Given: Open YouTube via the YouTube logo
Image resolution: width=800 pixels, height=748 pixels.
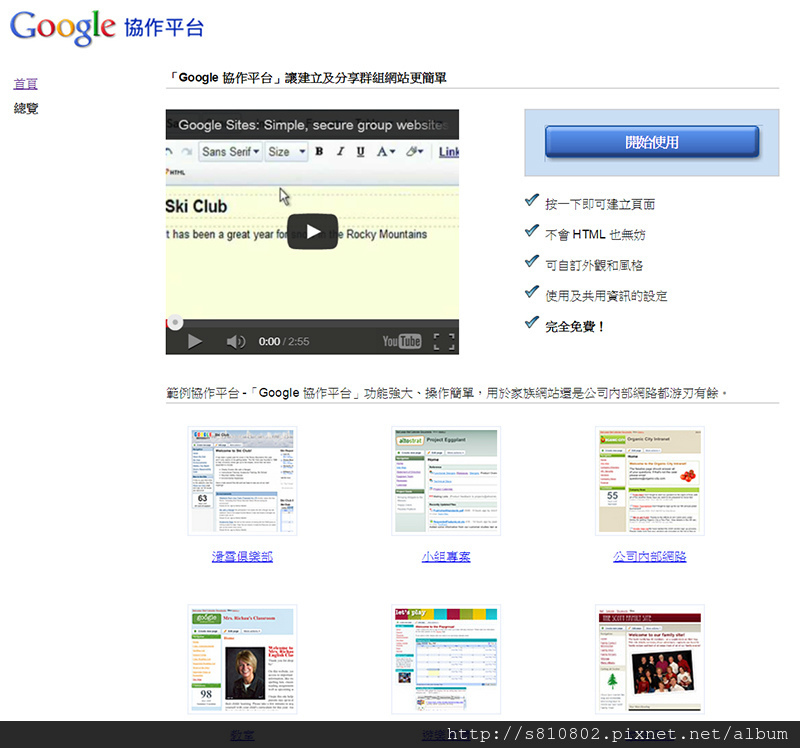Looking at the screenshot, I should click(402, 341).
